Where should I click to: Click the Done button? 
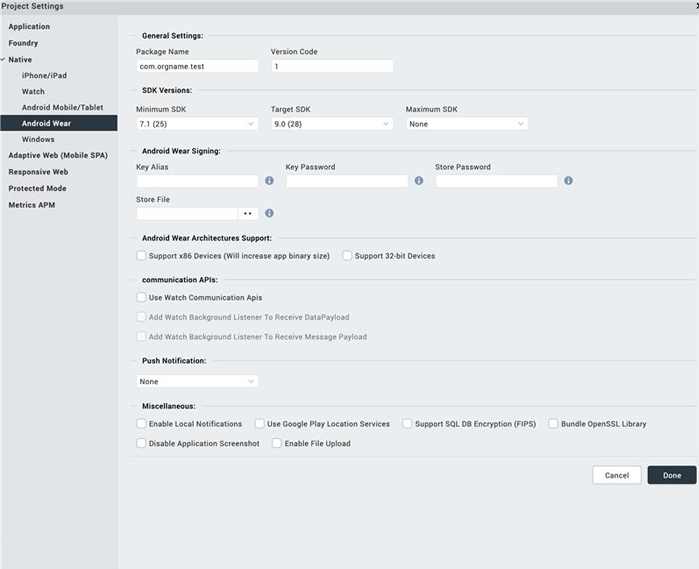671,475
